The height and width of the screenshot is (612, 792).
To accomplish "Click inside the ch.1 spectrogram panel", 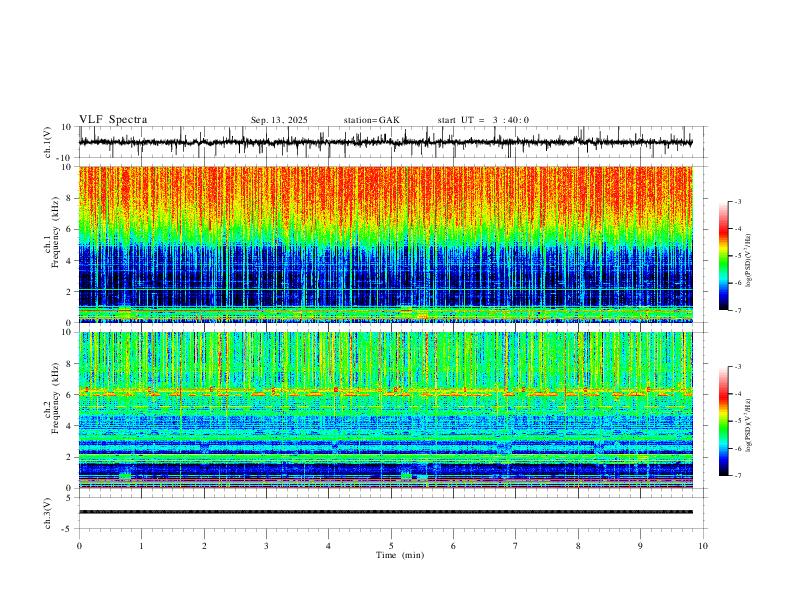I will pyautogui.click(x=386, y=244).
